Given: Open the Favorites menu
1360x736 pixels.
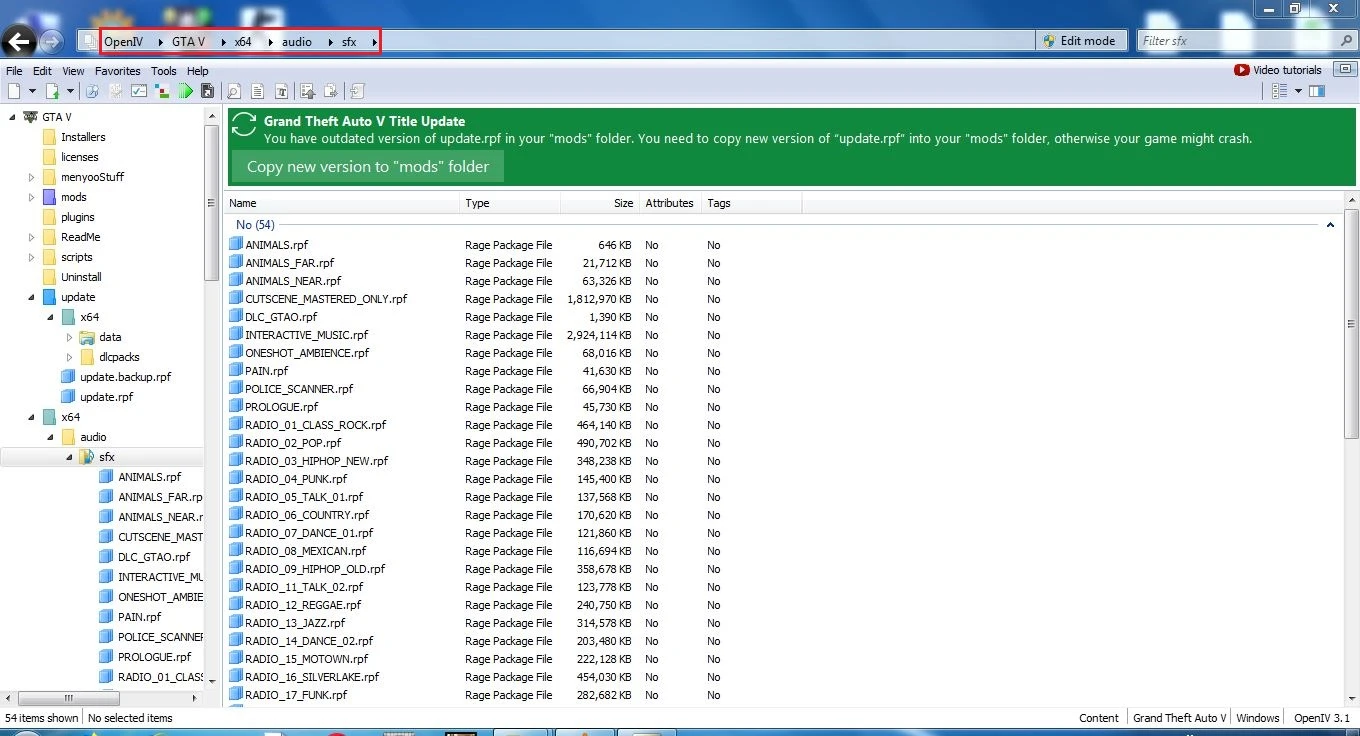Looking at the screenshot, I should 118,71.
